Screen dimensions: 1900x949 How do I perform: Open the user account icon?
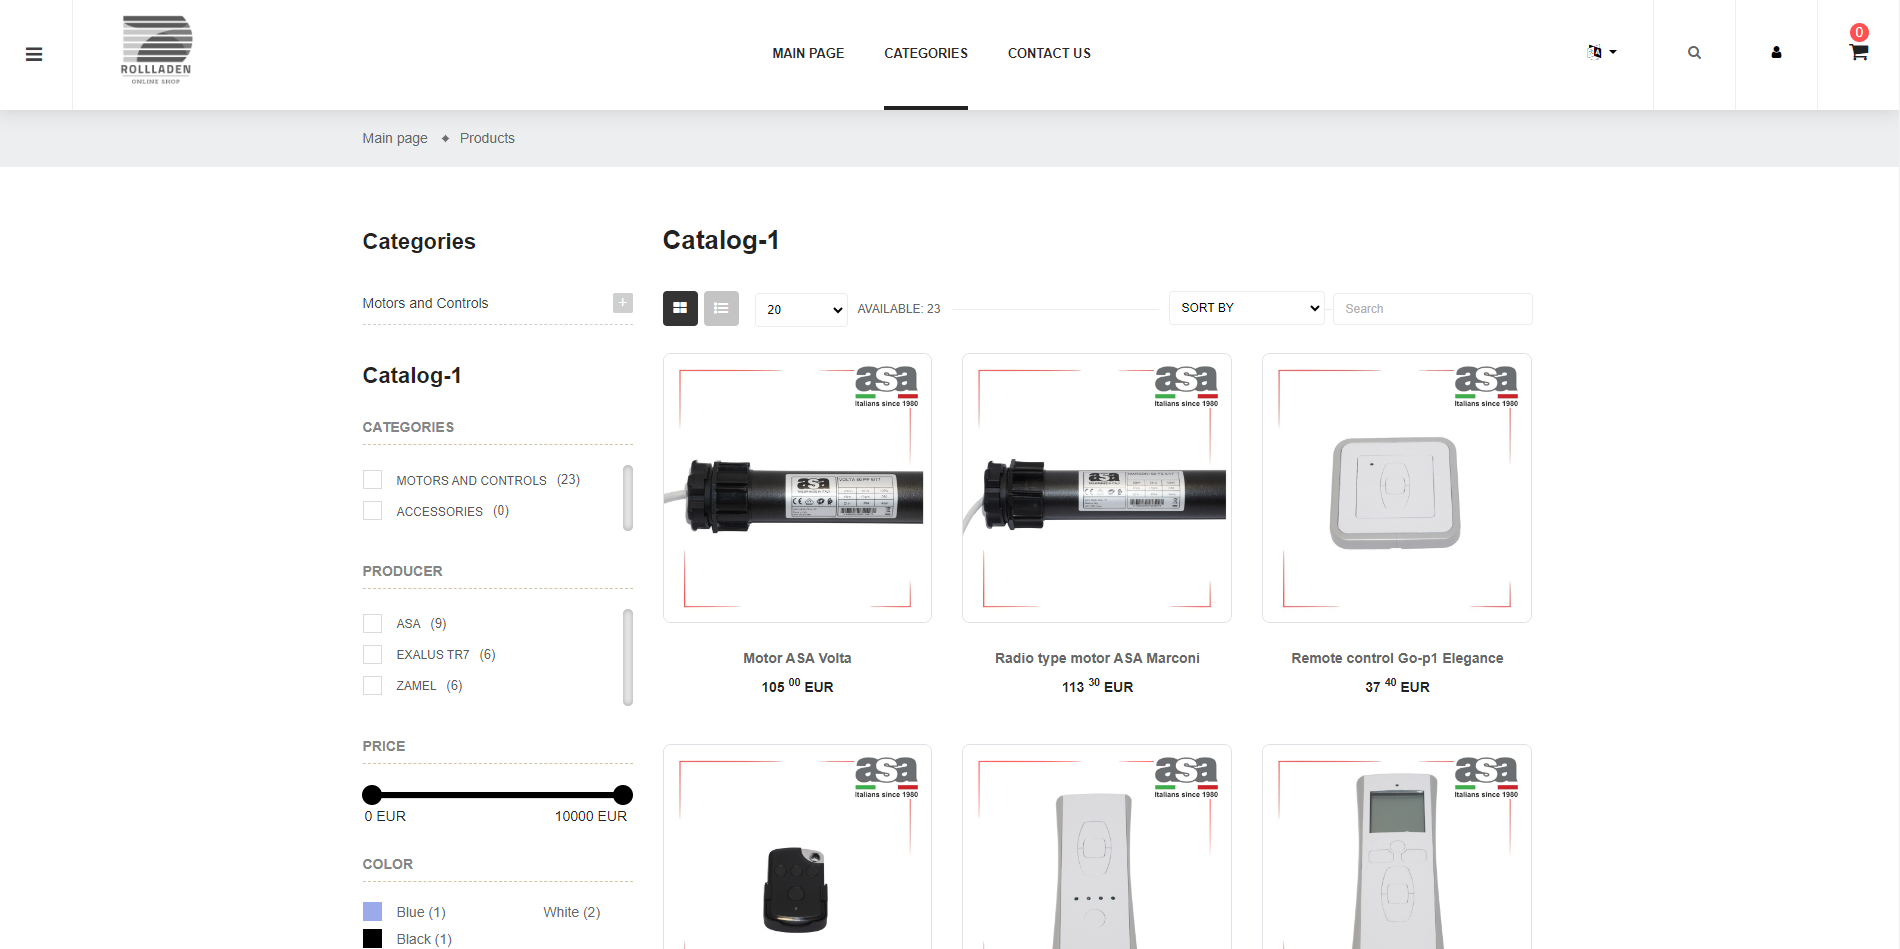[x=1776, y=53]
